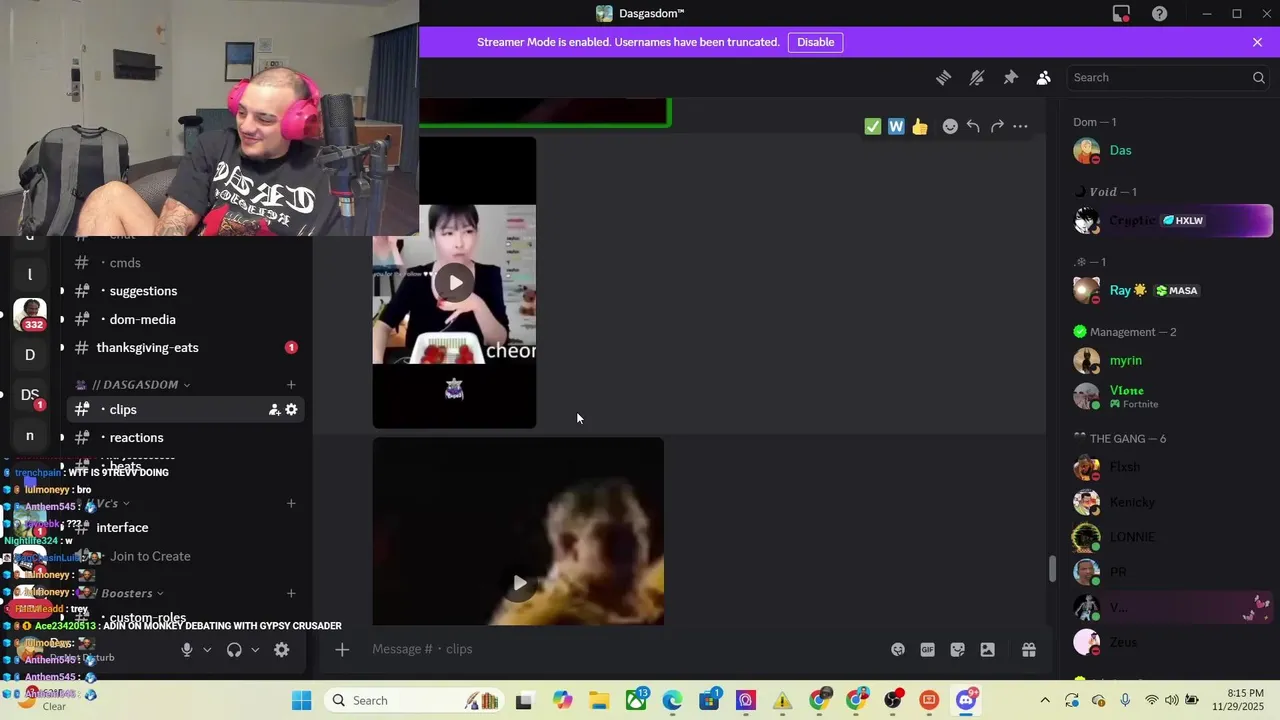1280x720 pixels.
Task: Select member Das in member list
Action: pos(1170,150)
